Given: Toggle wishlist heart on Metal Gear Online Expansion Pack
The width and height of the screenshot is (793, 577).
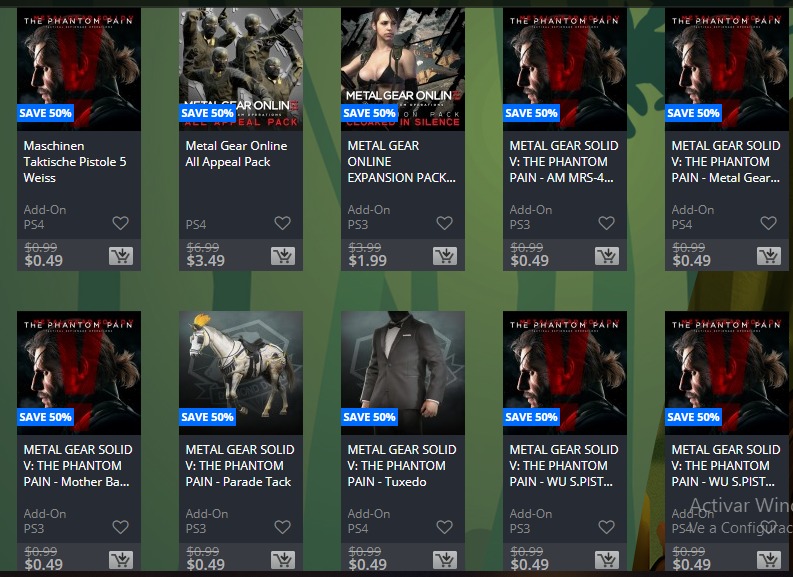Looking at the screenshot, I should point(445,223).
